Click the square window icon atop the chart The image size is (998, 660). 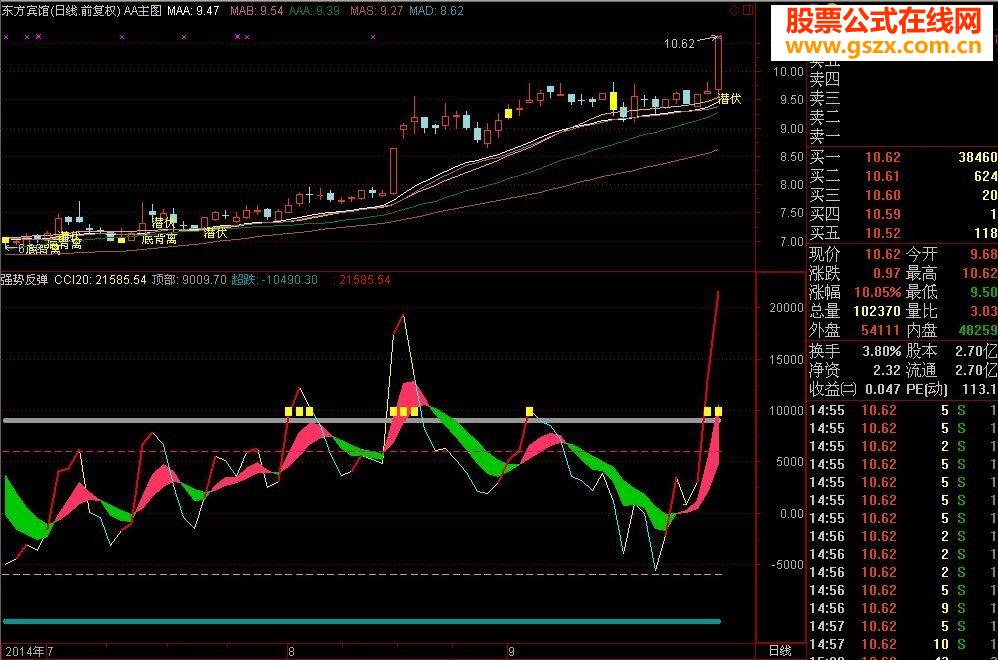(x=748, y=10)
